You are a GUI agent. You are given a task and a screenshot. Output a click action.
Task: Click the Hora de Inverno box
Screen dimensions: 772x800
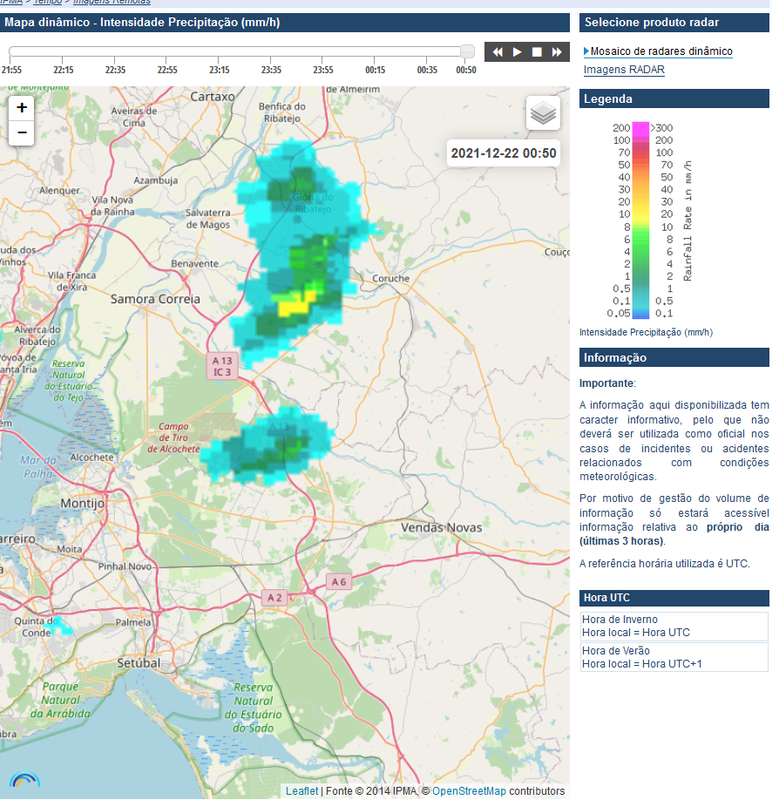click(x=674, y=626)
